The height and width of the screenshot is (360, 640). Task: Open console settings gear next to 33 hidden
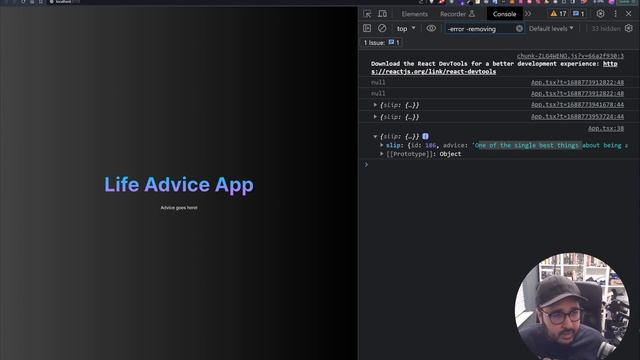629,29
